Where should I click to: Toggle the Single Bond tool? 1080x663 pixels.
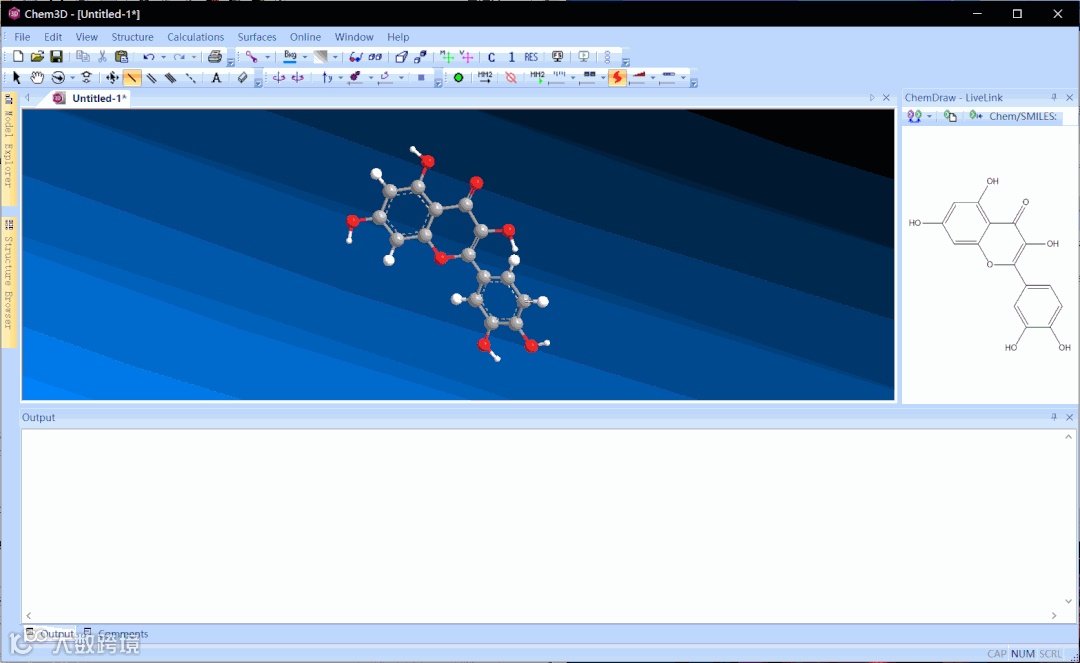(x=132, y=78)
